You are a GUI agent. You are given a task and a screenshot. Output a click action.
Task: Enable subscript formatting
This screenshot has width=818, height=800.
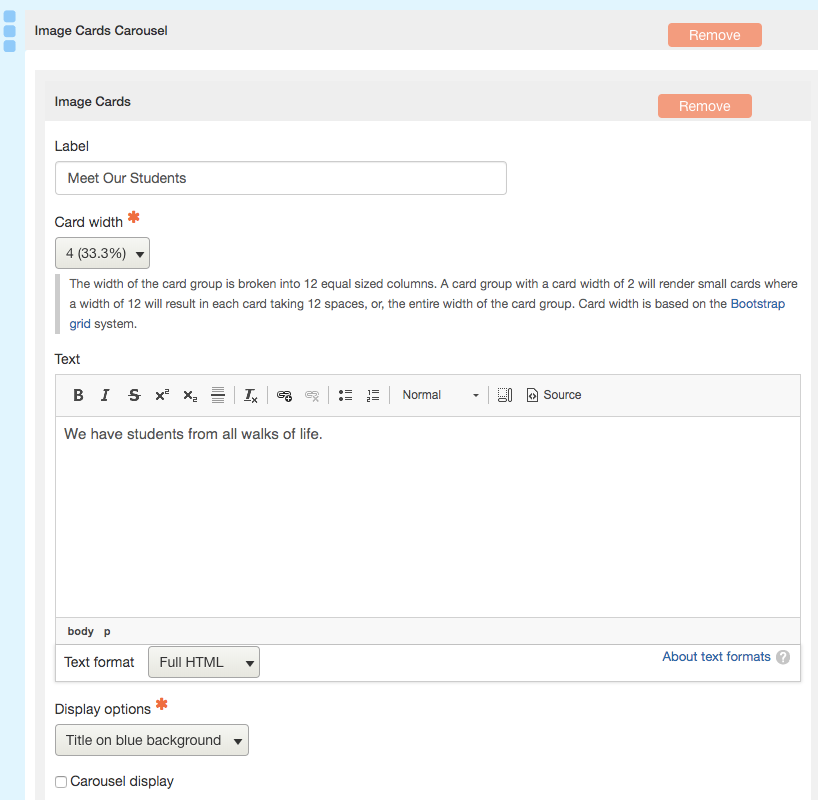tap(189, 394)
